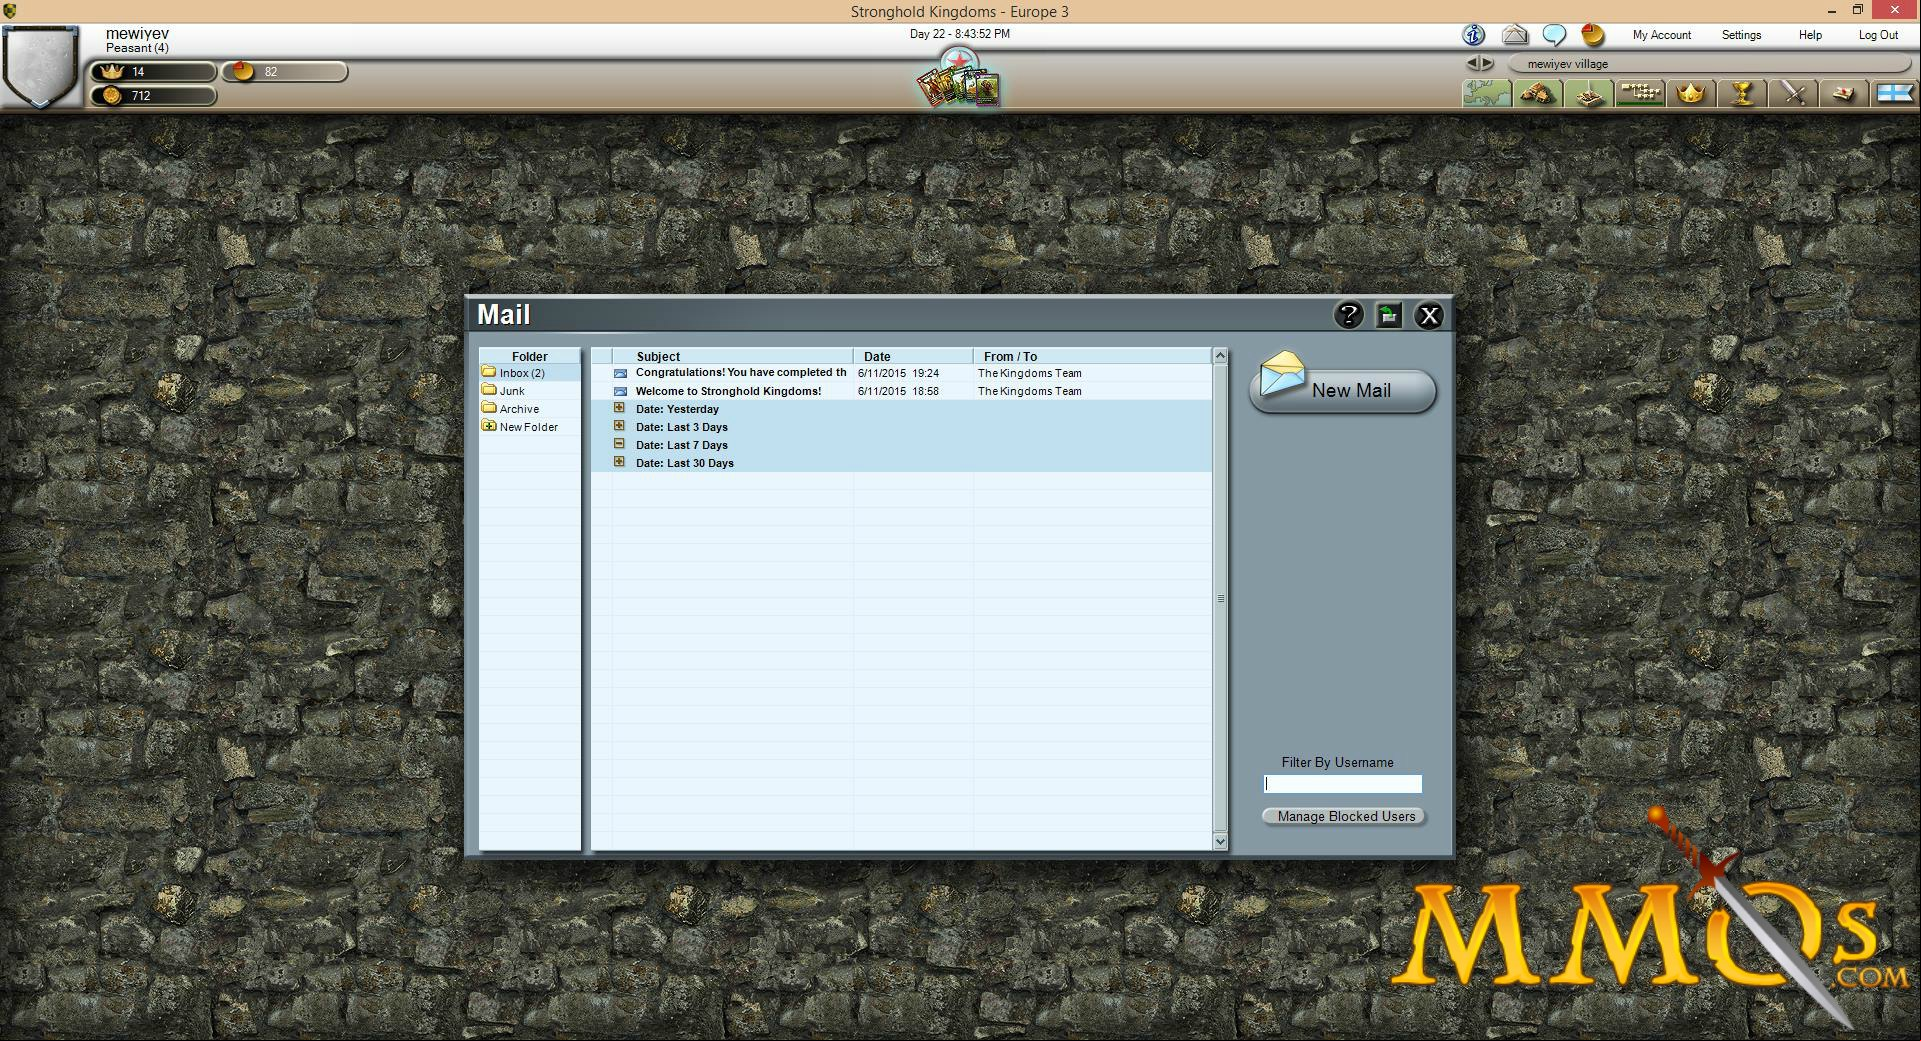The height and width of the screenshot is (1041, 1921).
Task: Click the mewiyev username at top left
Action: pyautogui.click(x=137, y=33)
